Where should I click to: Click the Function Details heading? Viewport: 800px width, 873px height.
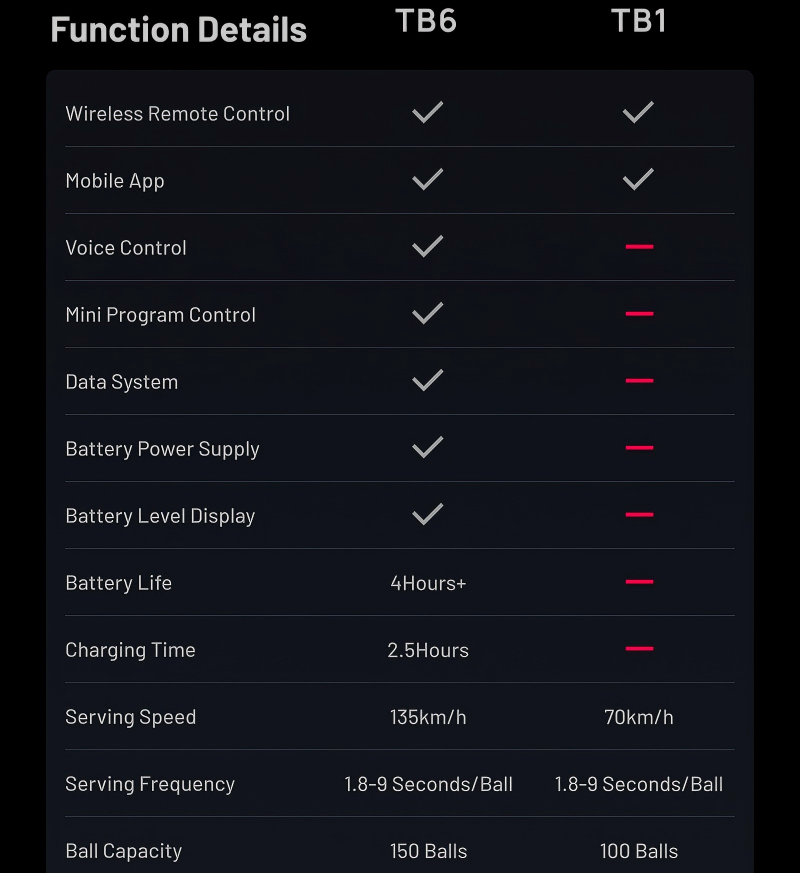(x=178, y=29)
